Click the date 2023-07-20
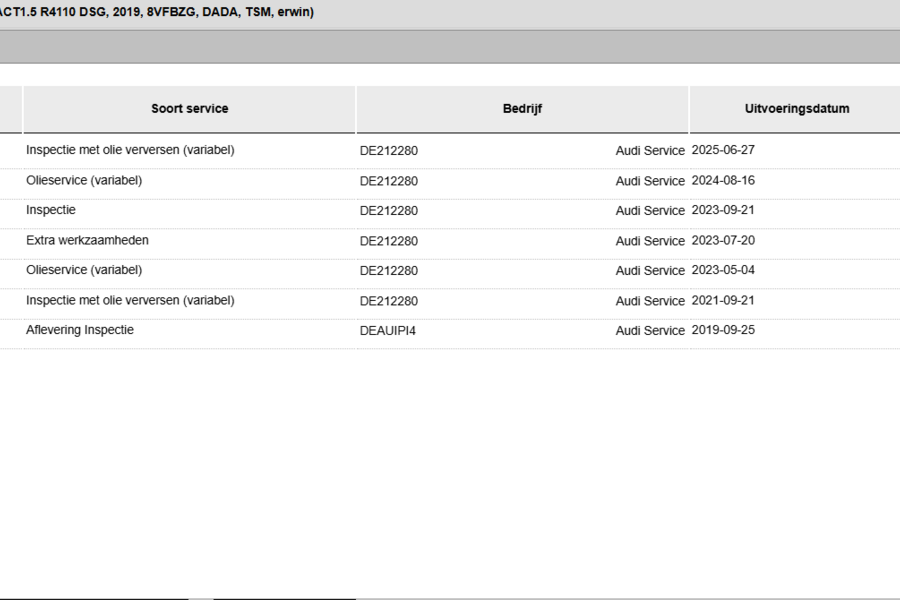900x600 pixels. pos(723,241)
